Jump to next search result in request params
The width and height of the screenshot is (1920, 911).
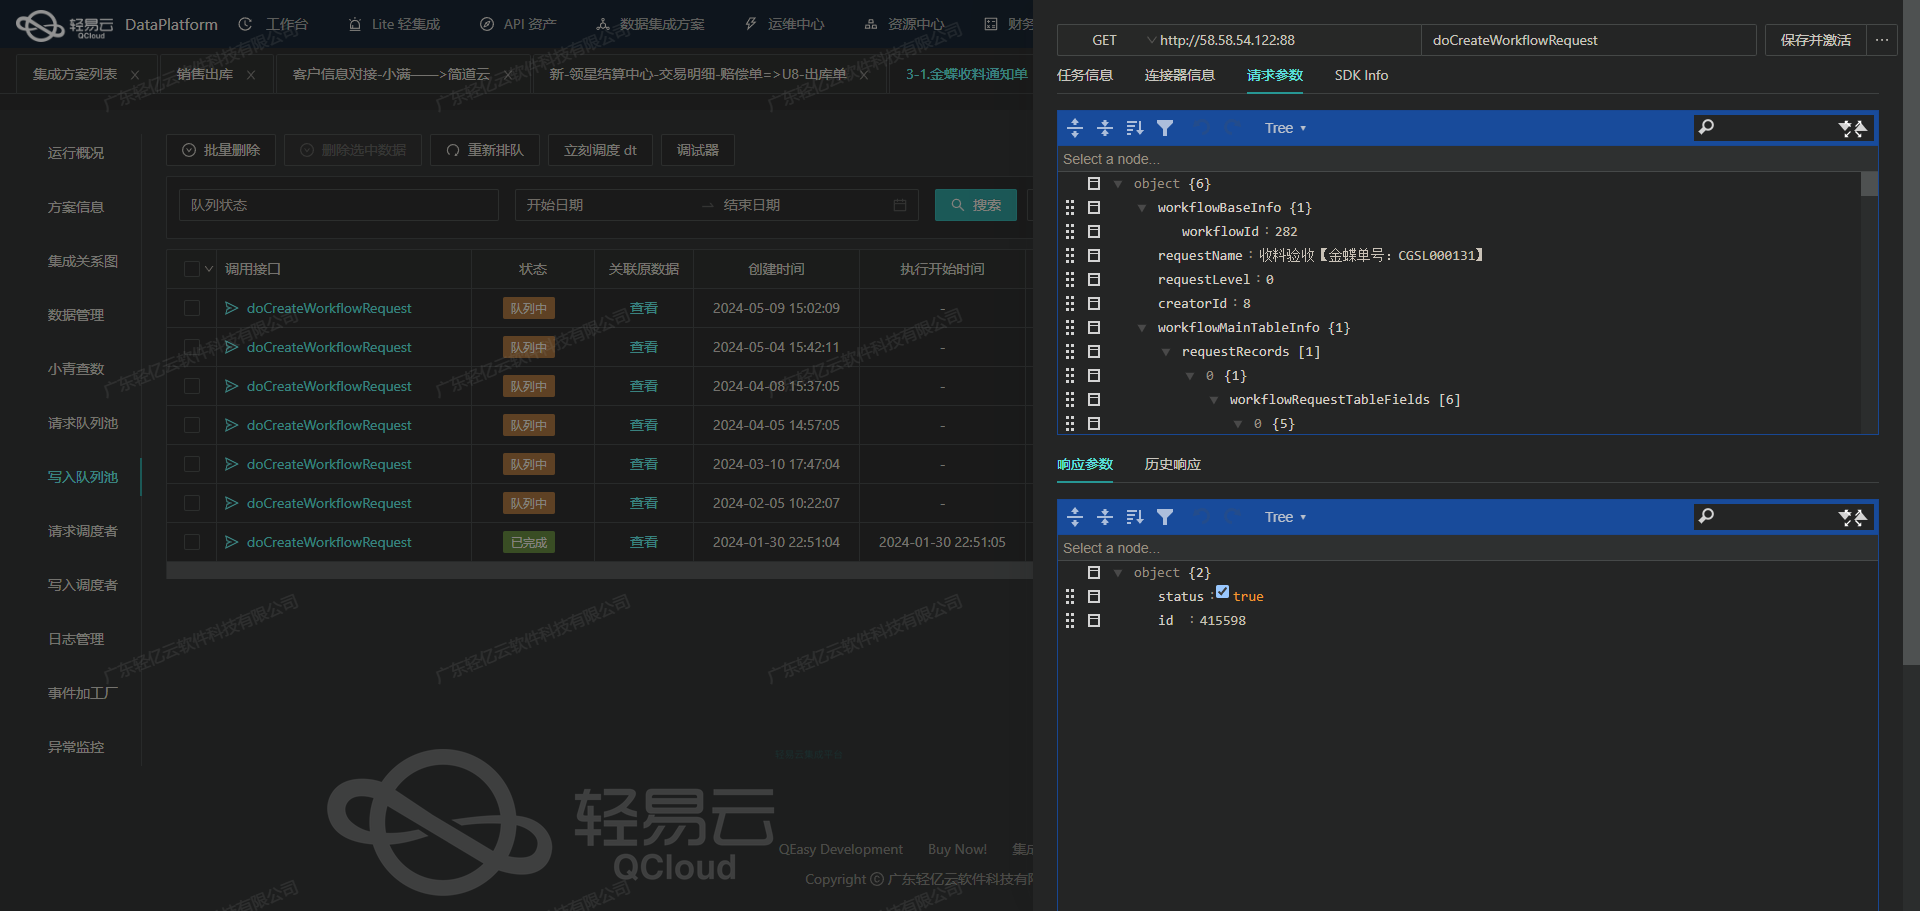coord(1846,128)
